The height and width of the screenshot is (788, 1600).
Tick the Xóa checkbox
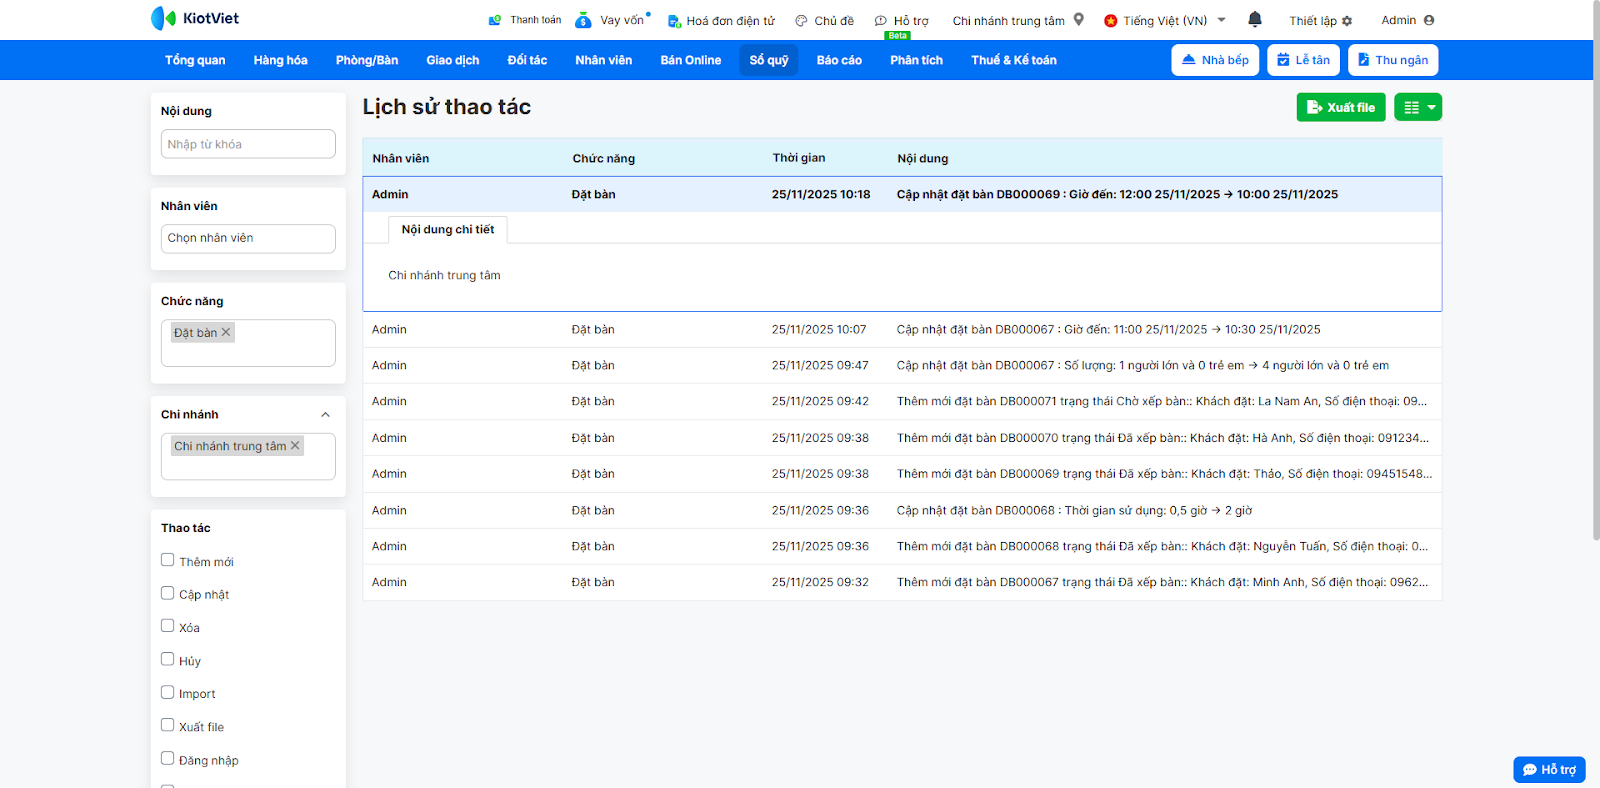(168, 626)
